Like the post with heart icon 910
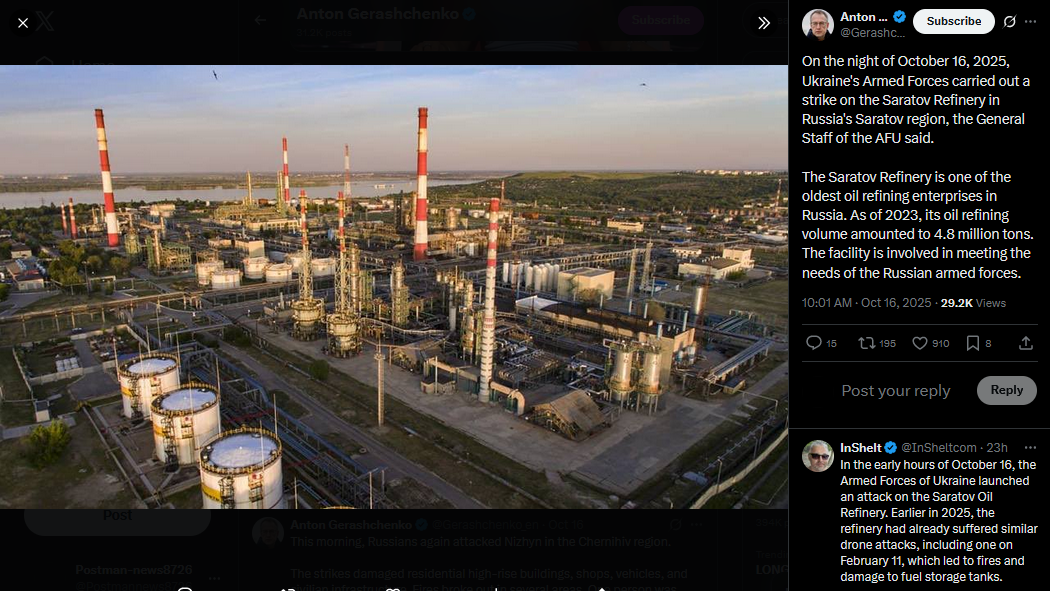Viewport: 1050px width, 591px height. [x=931, y=343]
